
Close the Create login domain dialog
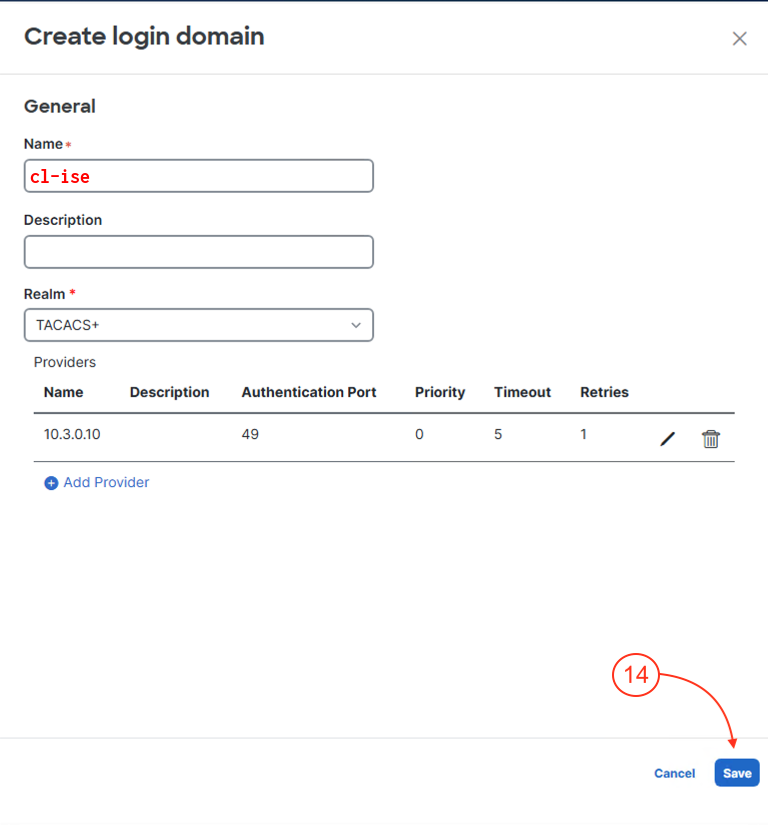[x=739, y=39]
